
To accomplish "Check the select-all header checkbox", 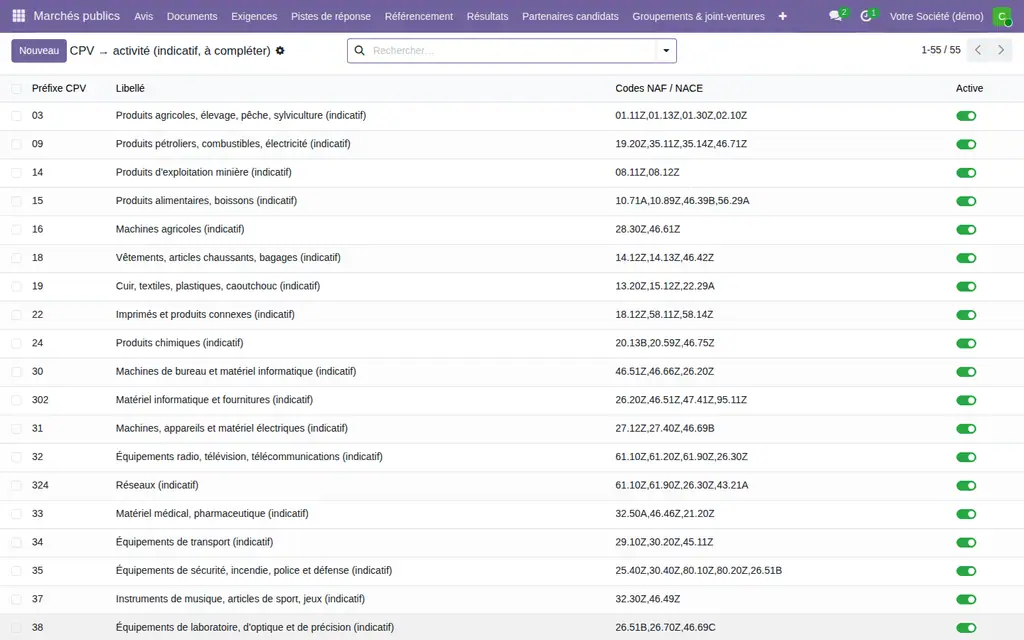I will [16, 89].
